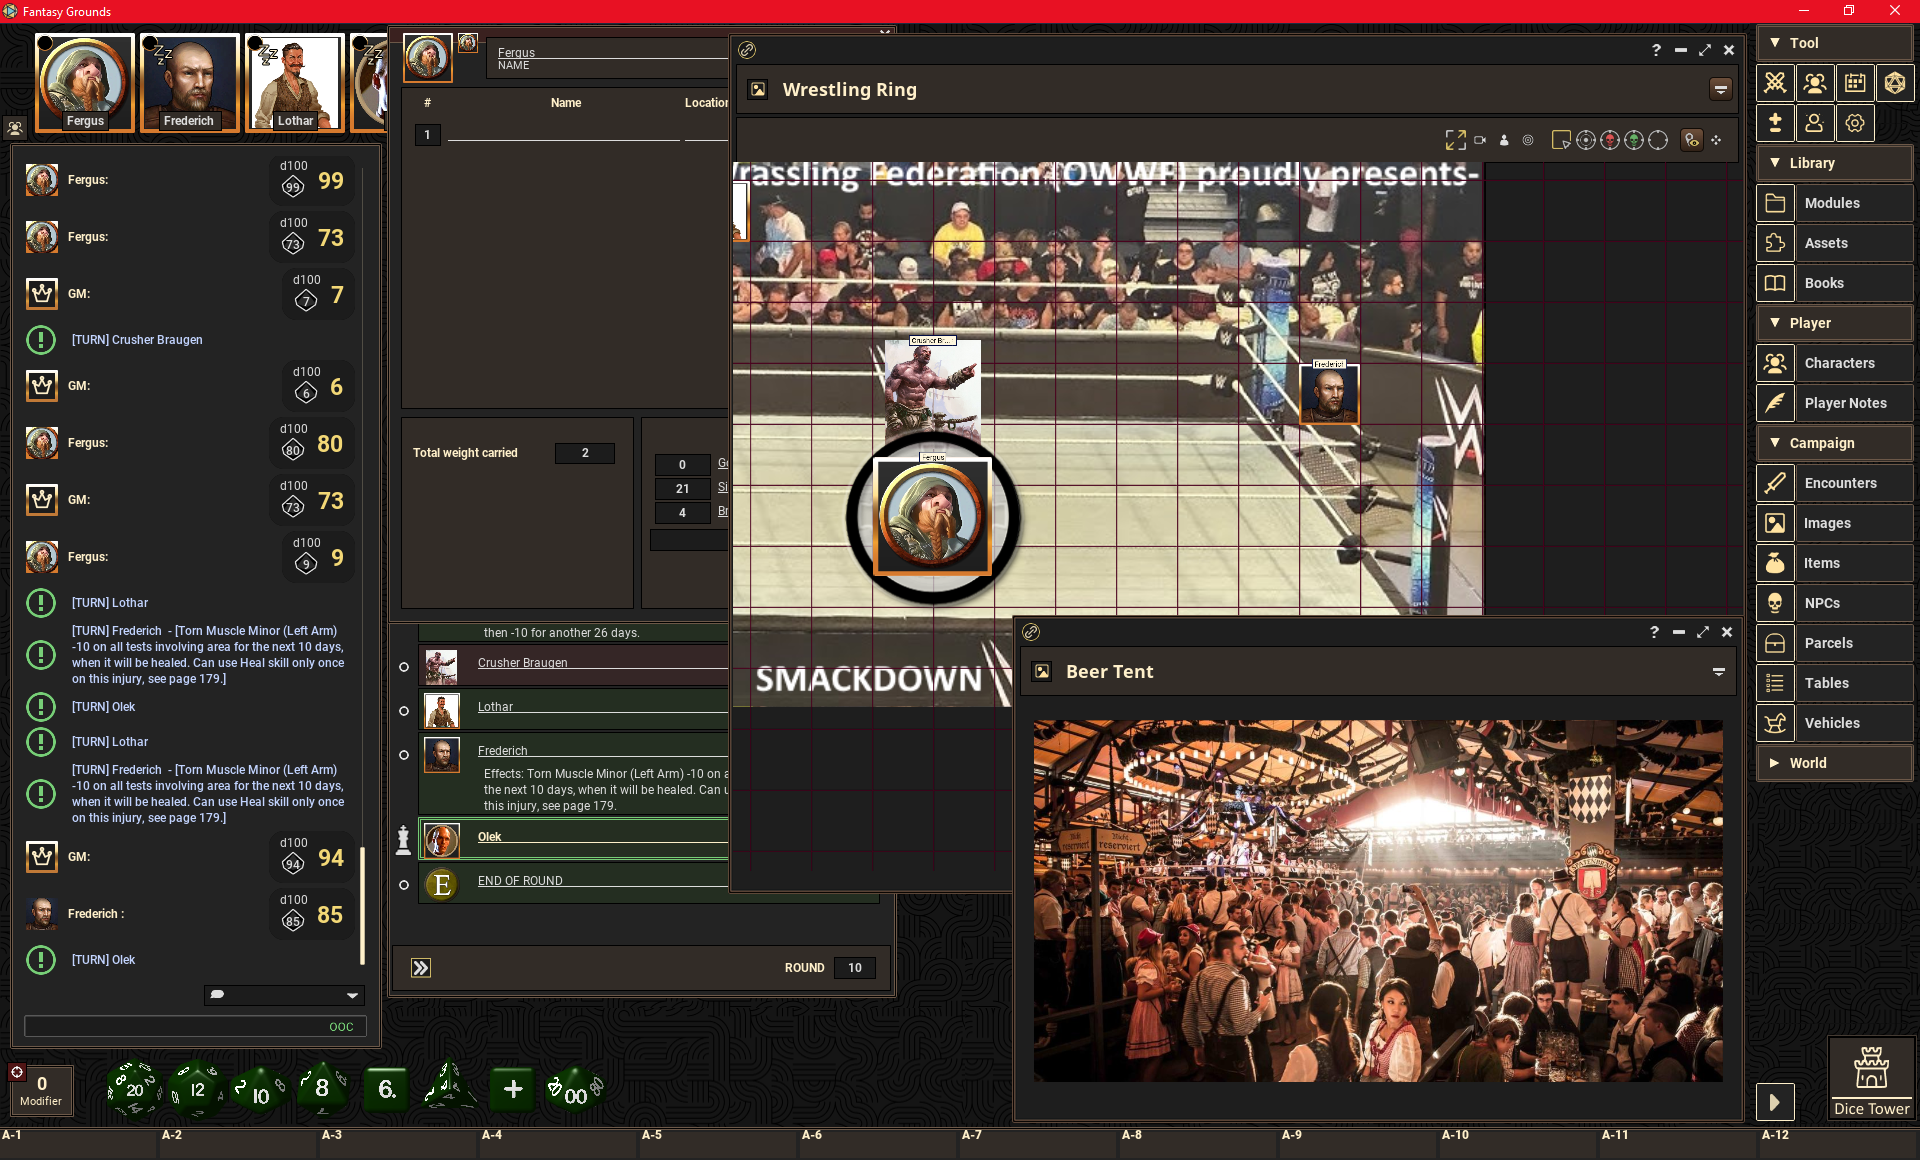The image size is (1920, 1160).
Task: Open Modules in the Library
Action: tap(1834, 203)
